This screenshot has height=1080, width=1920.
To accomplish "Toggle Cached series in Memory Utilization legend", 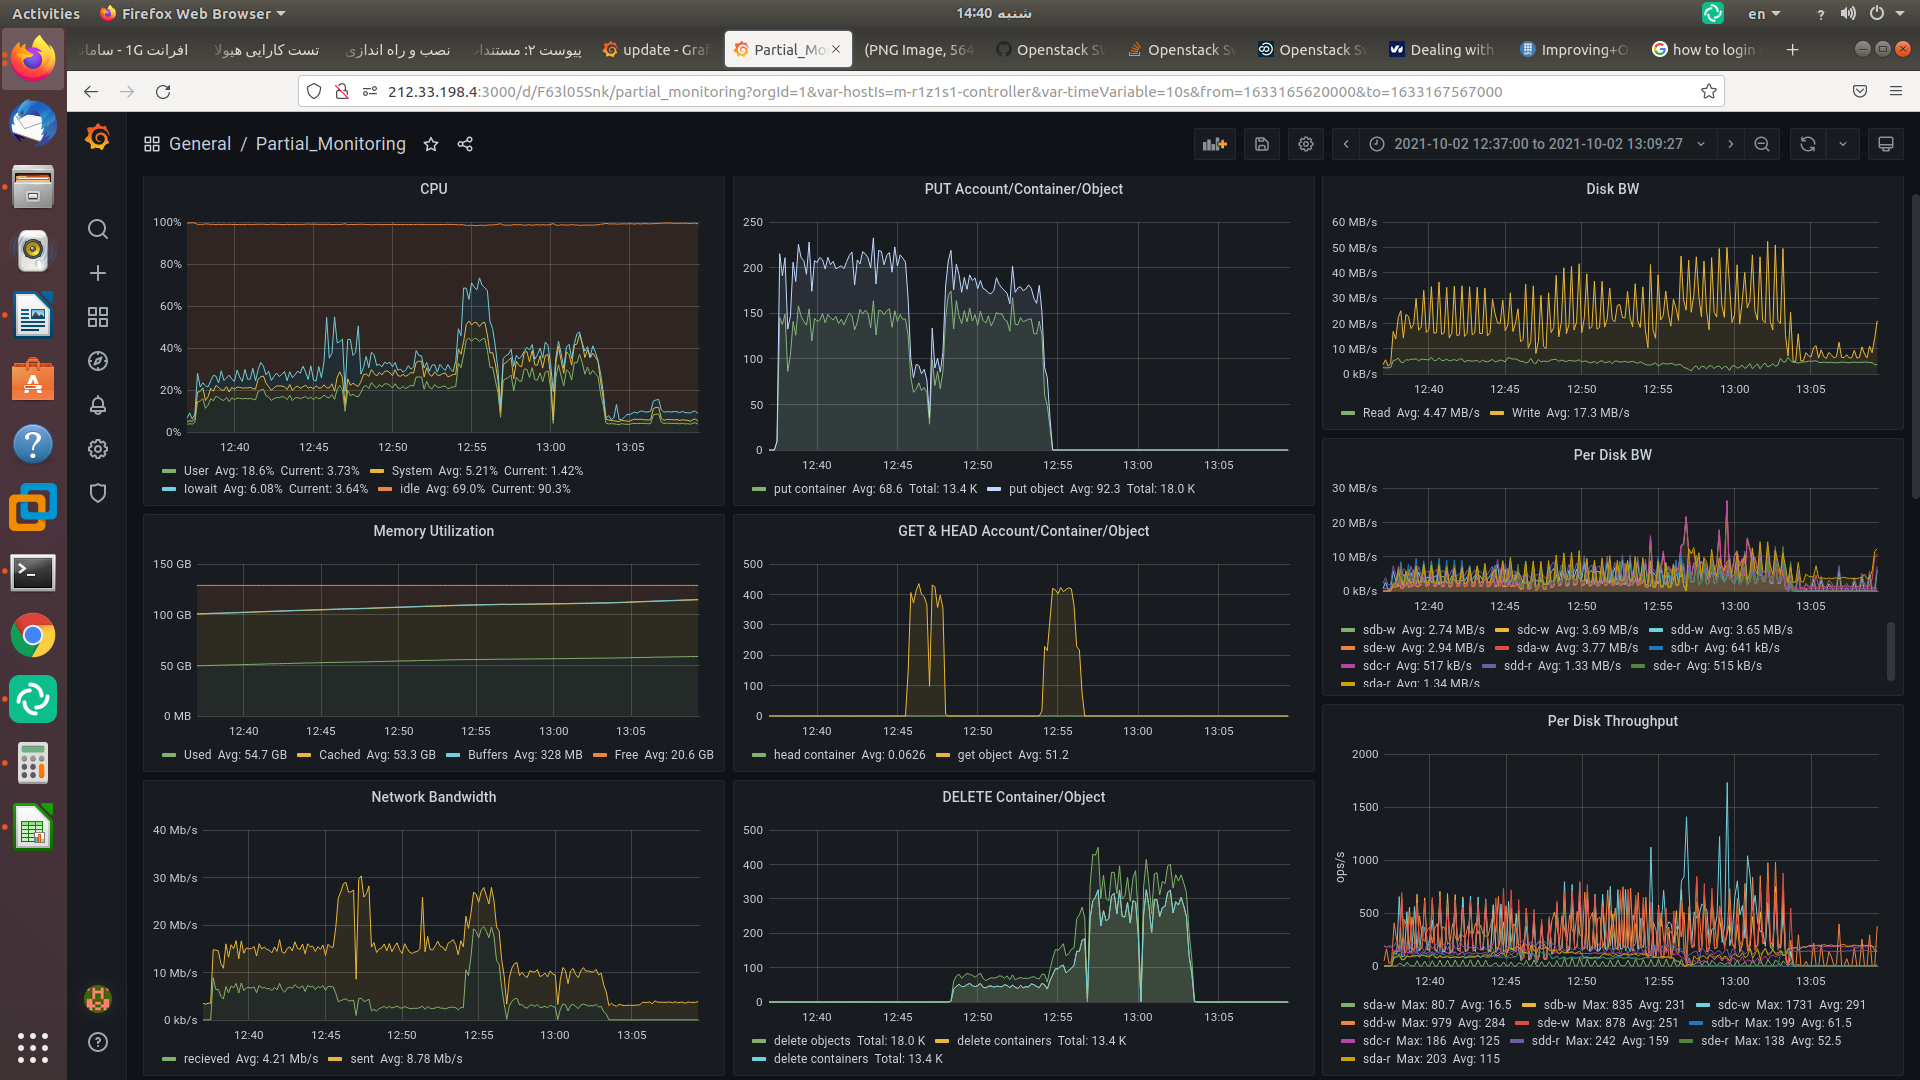I will [x=339, y=755].
